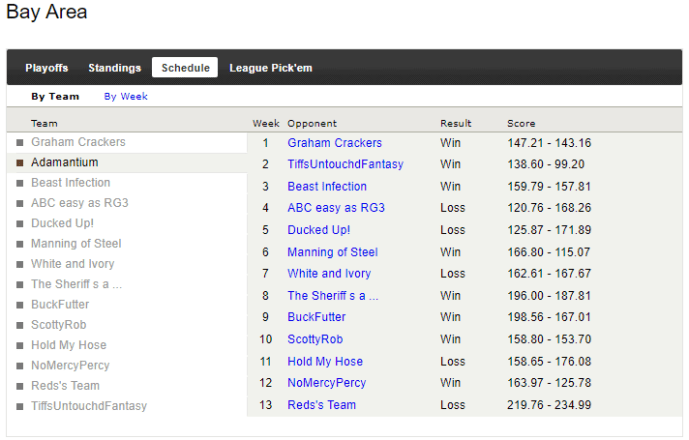Pick Hold My Hose in team list

click(70, 345)
